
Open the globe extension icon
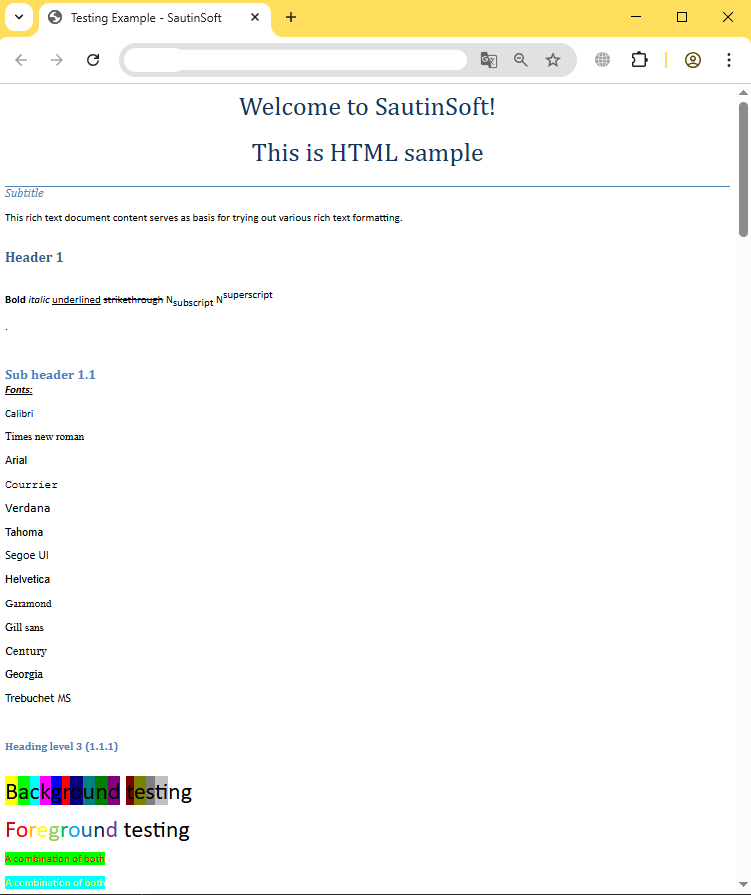pyautogui.click(x=602, y=60)
